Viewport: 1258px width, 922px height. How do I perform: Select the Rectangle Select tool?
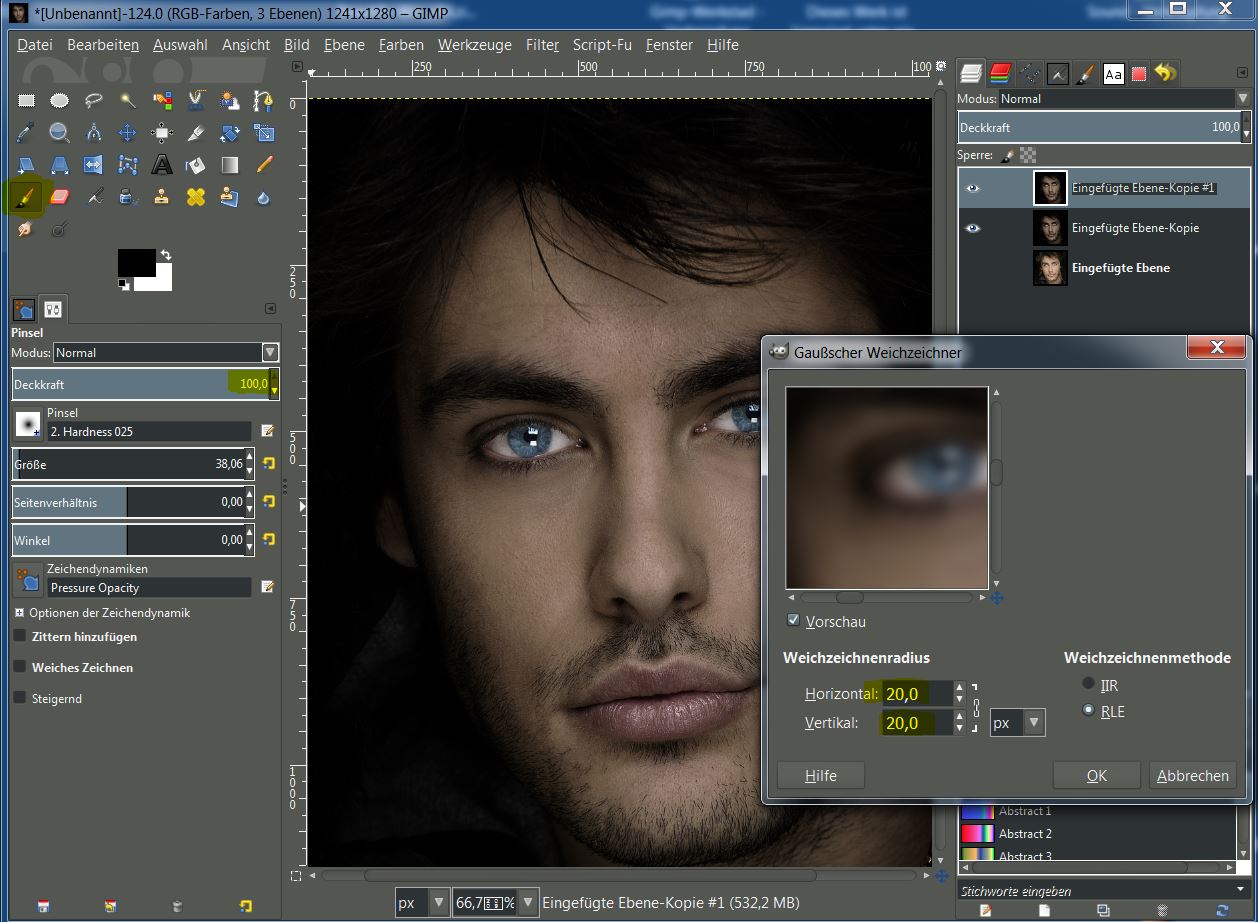click(x=27, y=100)
